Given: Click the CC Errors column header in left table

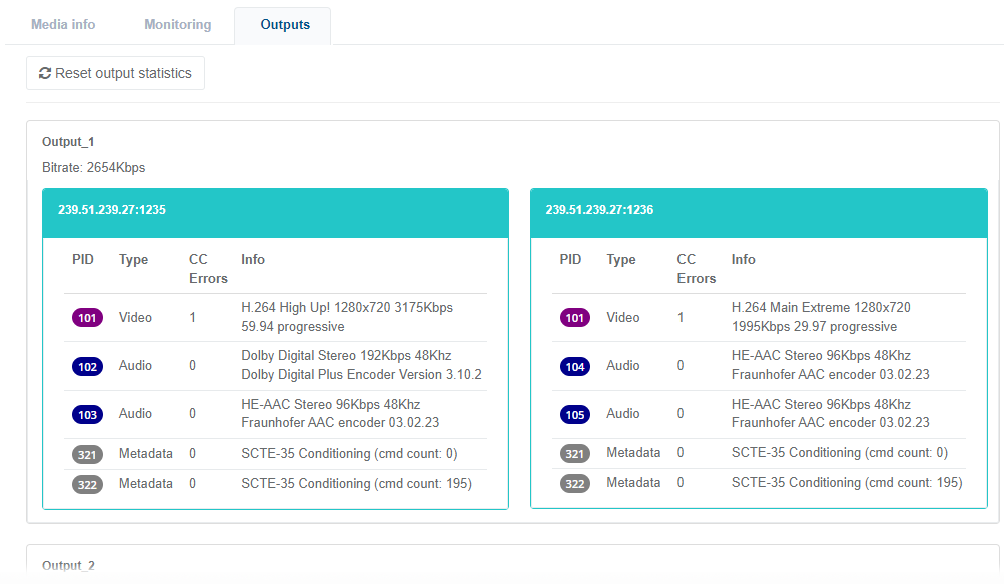Looking at the screenshot, I should tap(208, 269).
